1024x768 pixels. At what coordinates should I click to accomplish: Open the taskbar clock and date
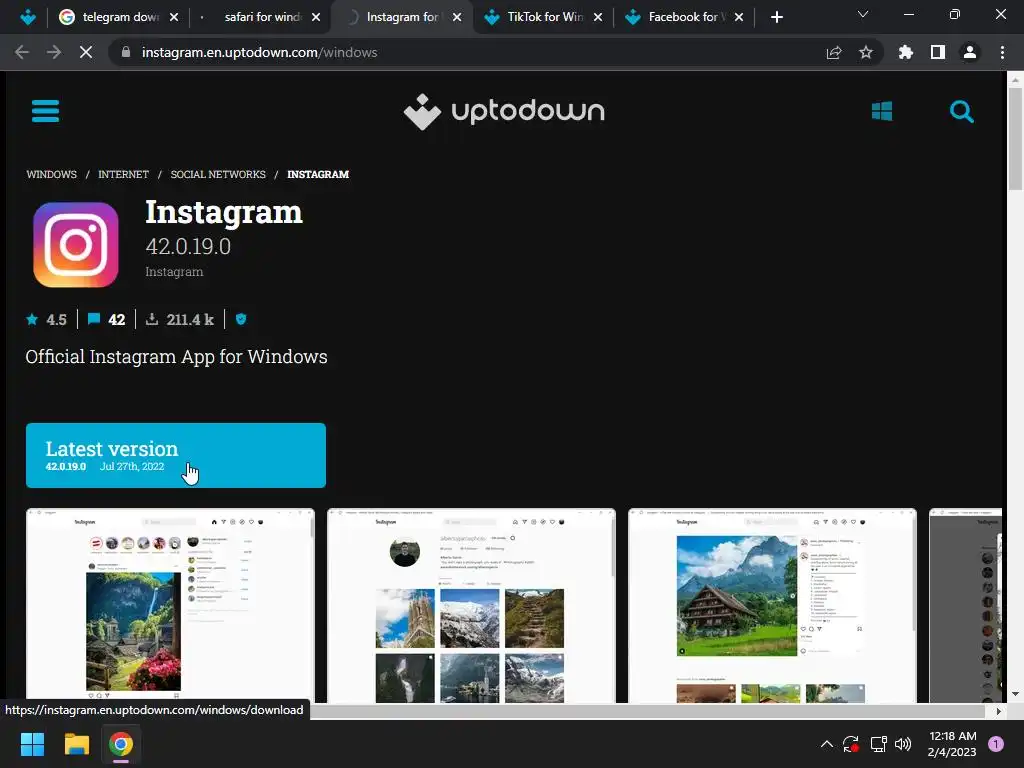[x=952, y=744]
